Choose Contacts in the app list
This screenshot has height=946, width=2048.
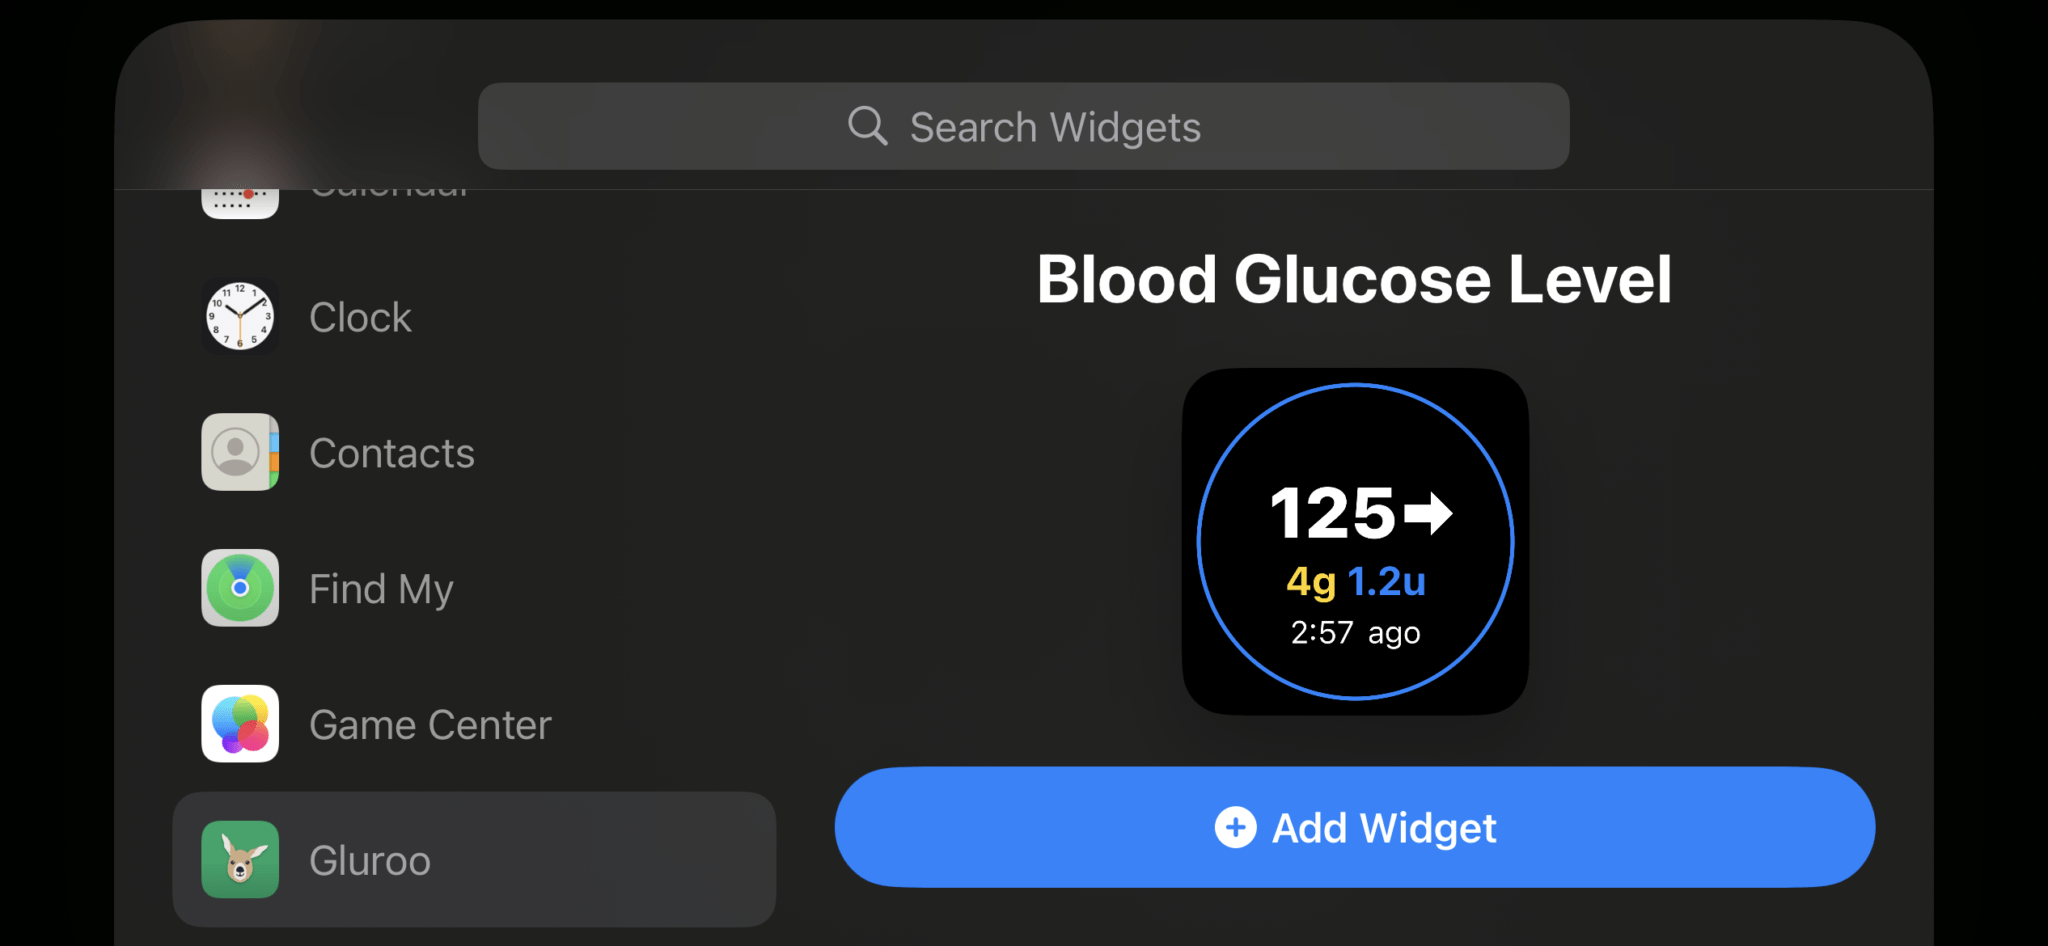pos(393,452)
